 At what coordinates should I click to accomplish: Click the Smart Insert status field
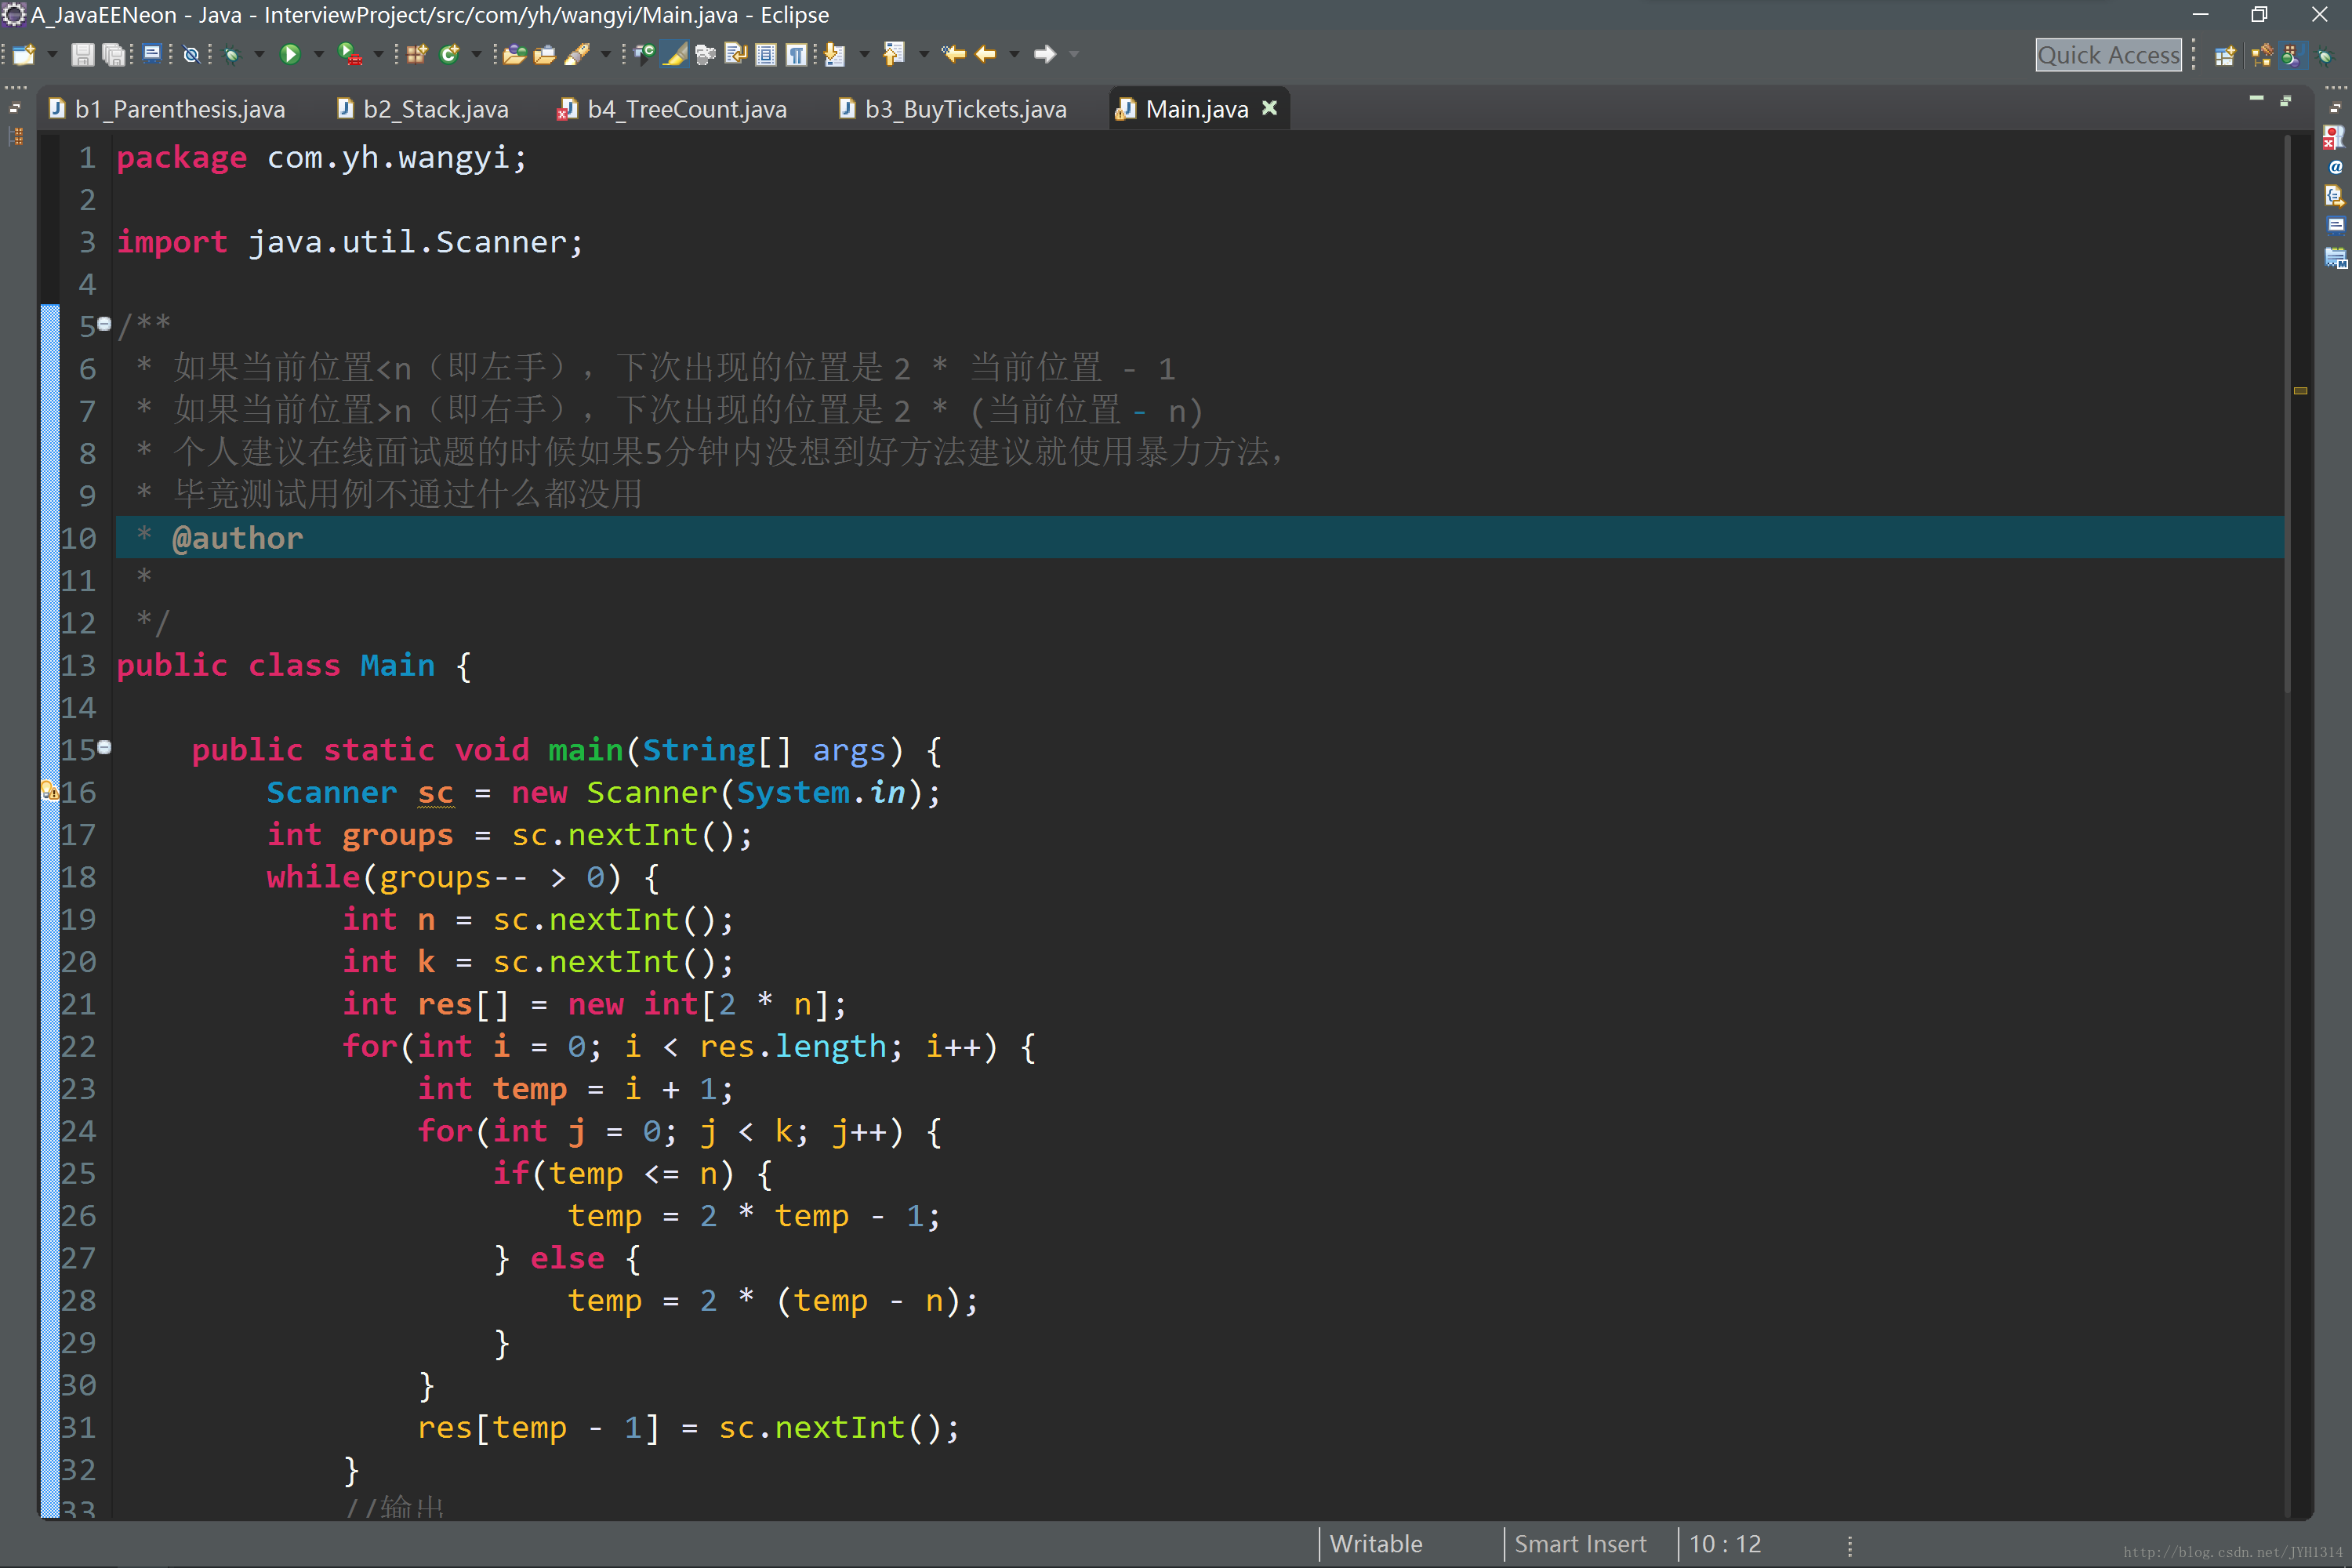1580,1543
